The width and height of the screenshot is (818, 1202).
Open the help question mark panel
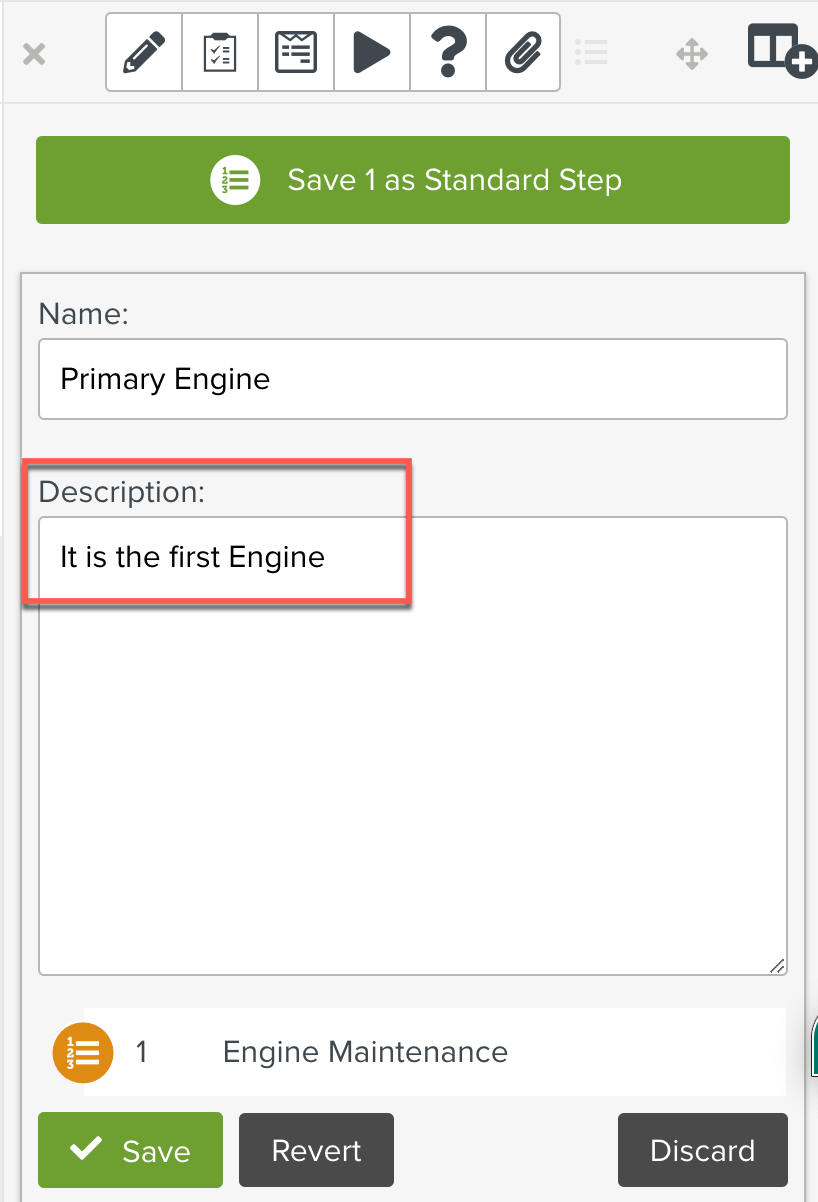(x=447, y=52)
